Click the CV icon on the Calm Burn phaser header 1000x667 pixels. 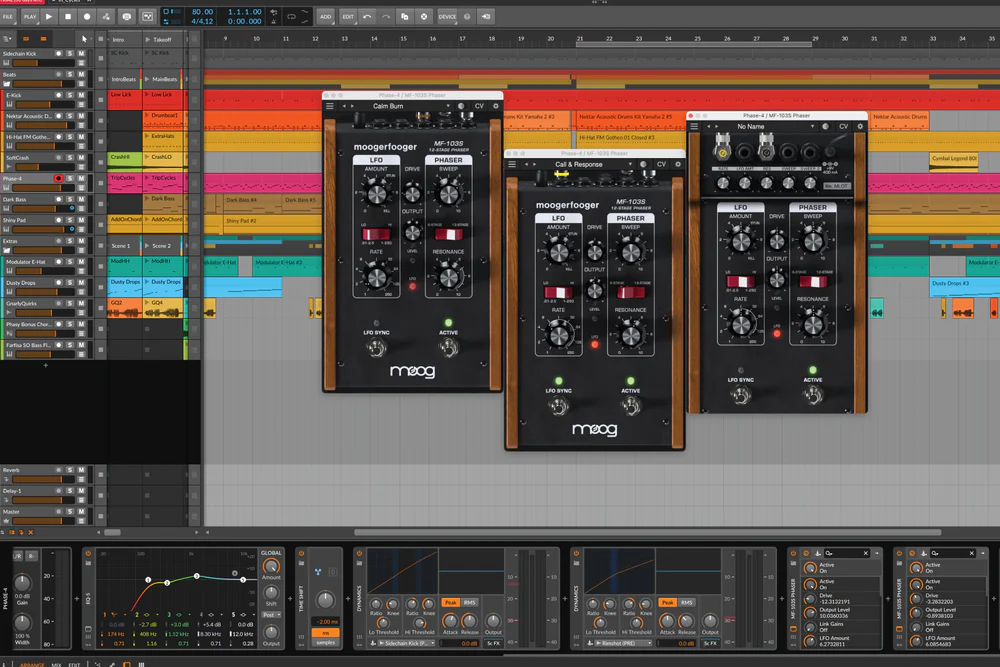click(x=479, y=106)
